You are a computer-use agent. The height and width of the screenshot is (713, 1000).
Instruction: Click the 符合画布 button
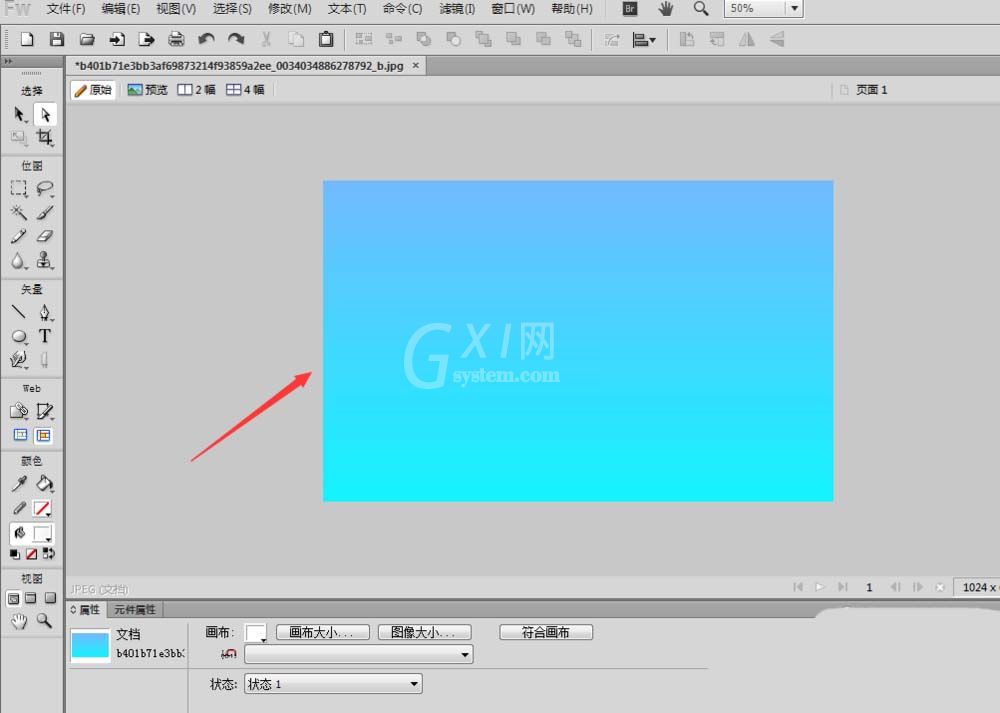(x=546, y=632)
